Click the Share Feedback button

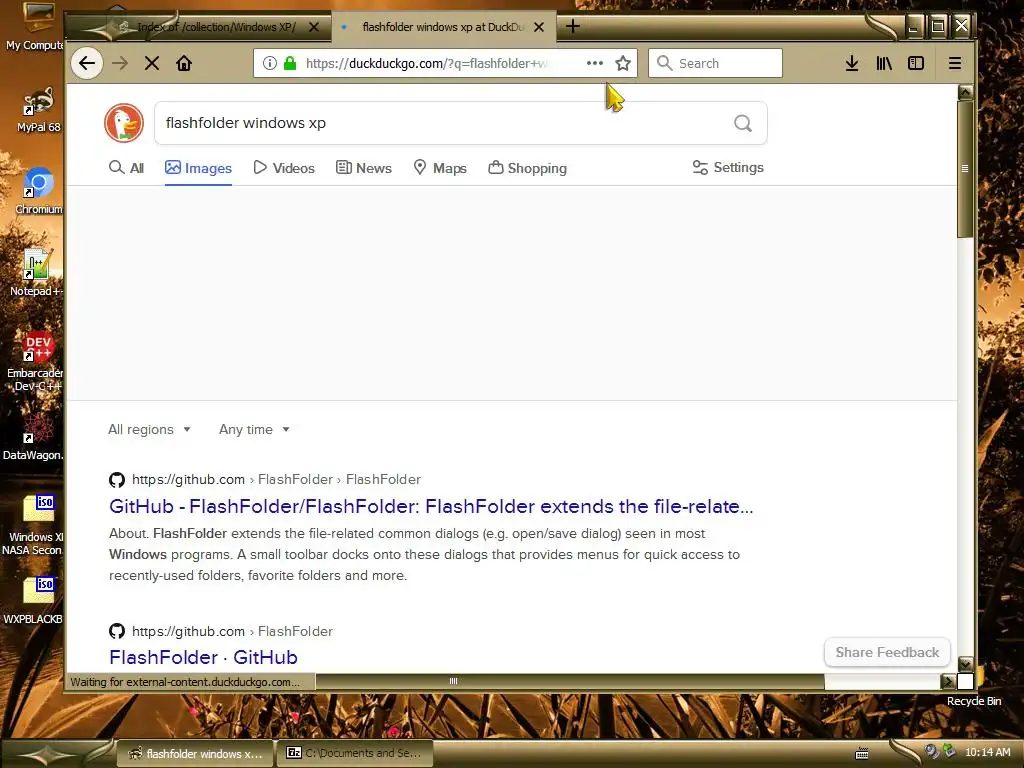pyautogui.click(x=887, y=652)
